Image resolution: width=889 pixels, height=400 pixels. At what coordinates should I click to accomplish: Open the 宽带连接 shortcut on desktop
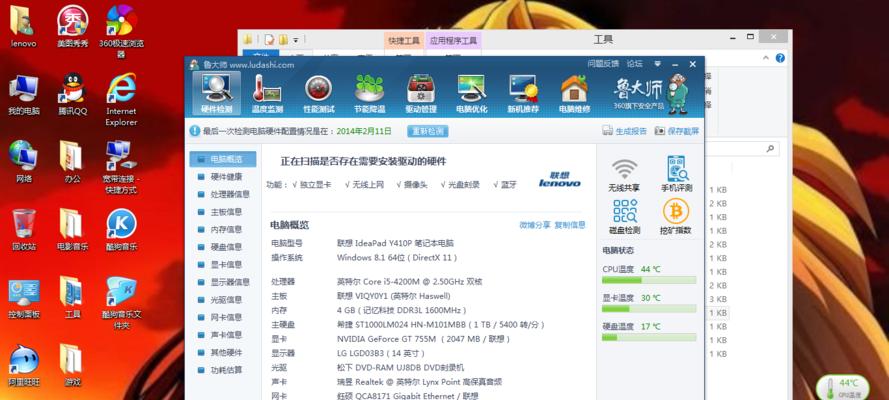click(x=121, y=167)
